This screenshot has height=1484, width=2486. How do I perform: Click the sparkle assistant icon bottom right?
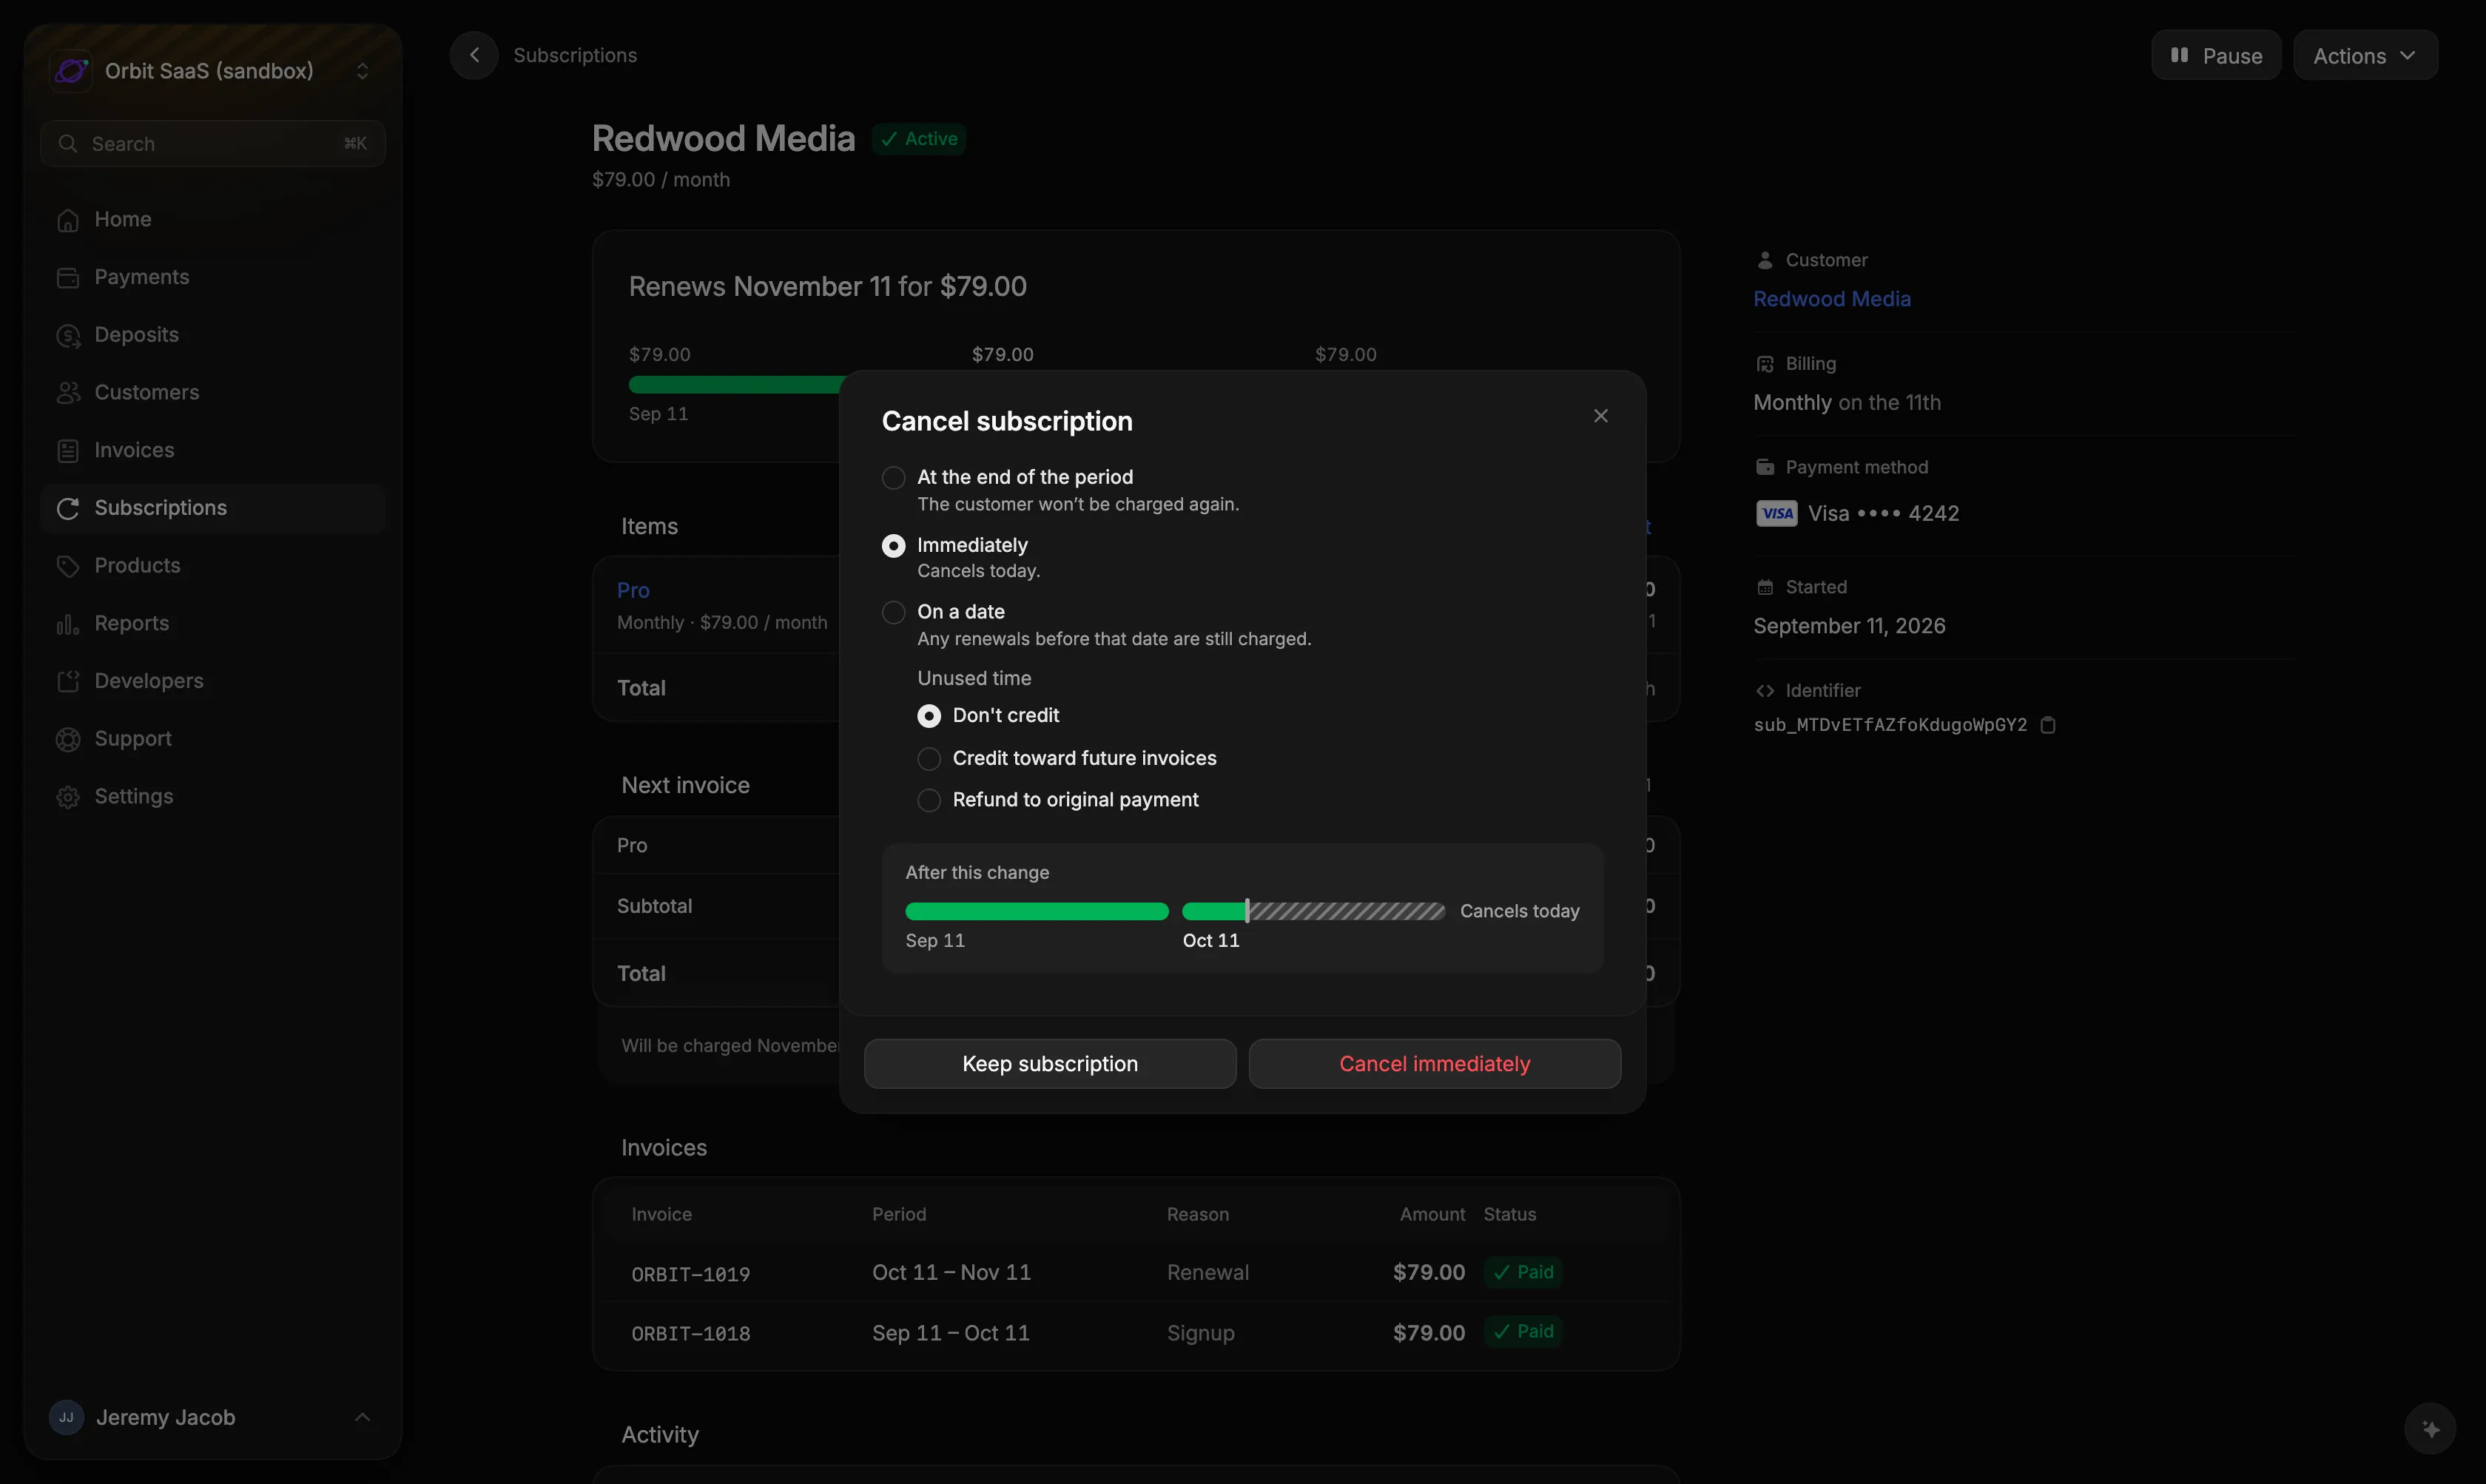click(2430, 1429)
